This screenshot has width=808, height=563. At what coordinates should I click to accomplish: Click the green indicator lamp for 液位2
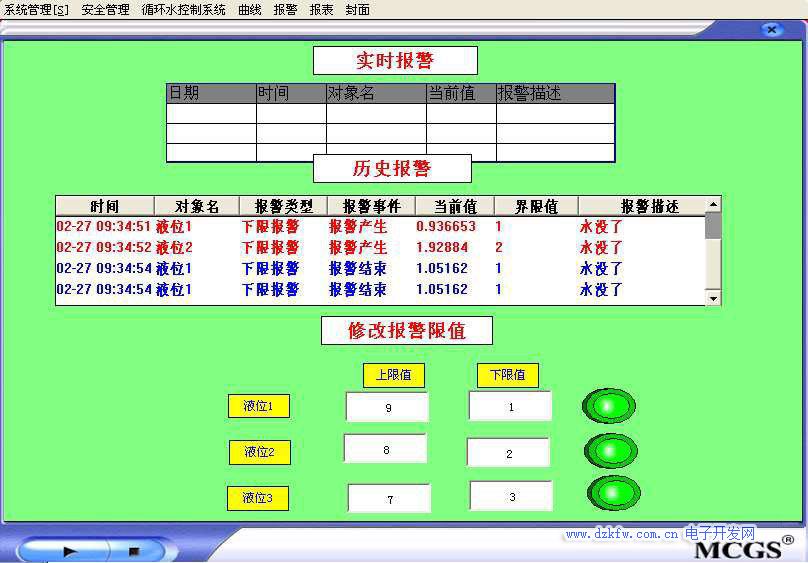click(x=610, y=451)
